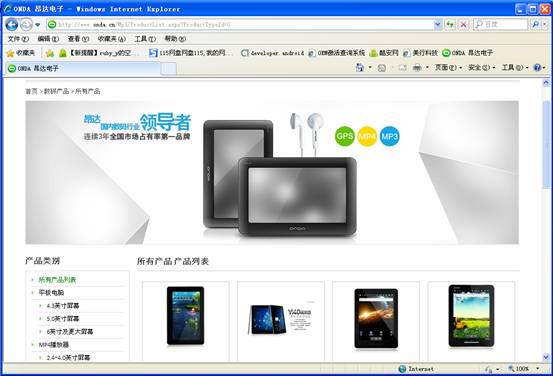Image resolution: width=553 pixels, height=376 pixels.
Task: Click the 所有产品列表 sidebar link
Action: (57, 280)
